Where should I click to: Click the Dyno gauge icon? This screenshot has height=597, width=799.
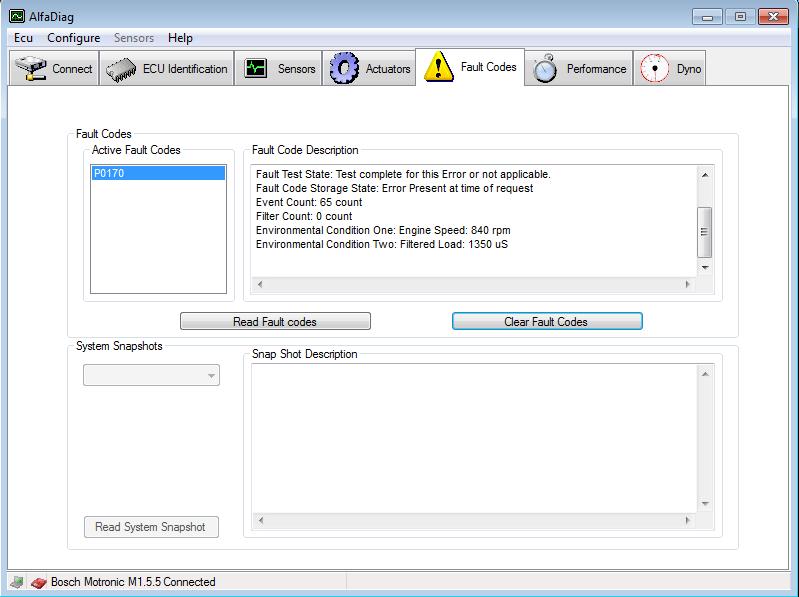(x=654, y=68)
